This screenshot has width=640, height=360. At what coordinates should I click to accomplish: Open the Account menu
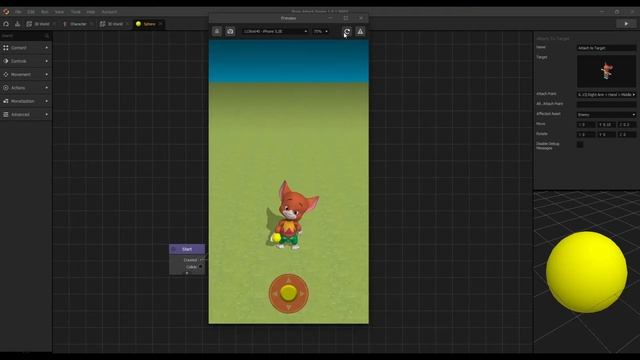pyautogui.click(x=109, y=12)
